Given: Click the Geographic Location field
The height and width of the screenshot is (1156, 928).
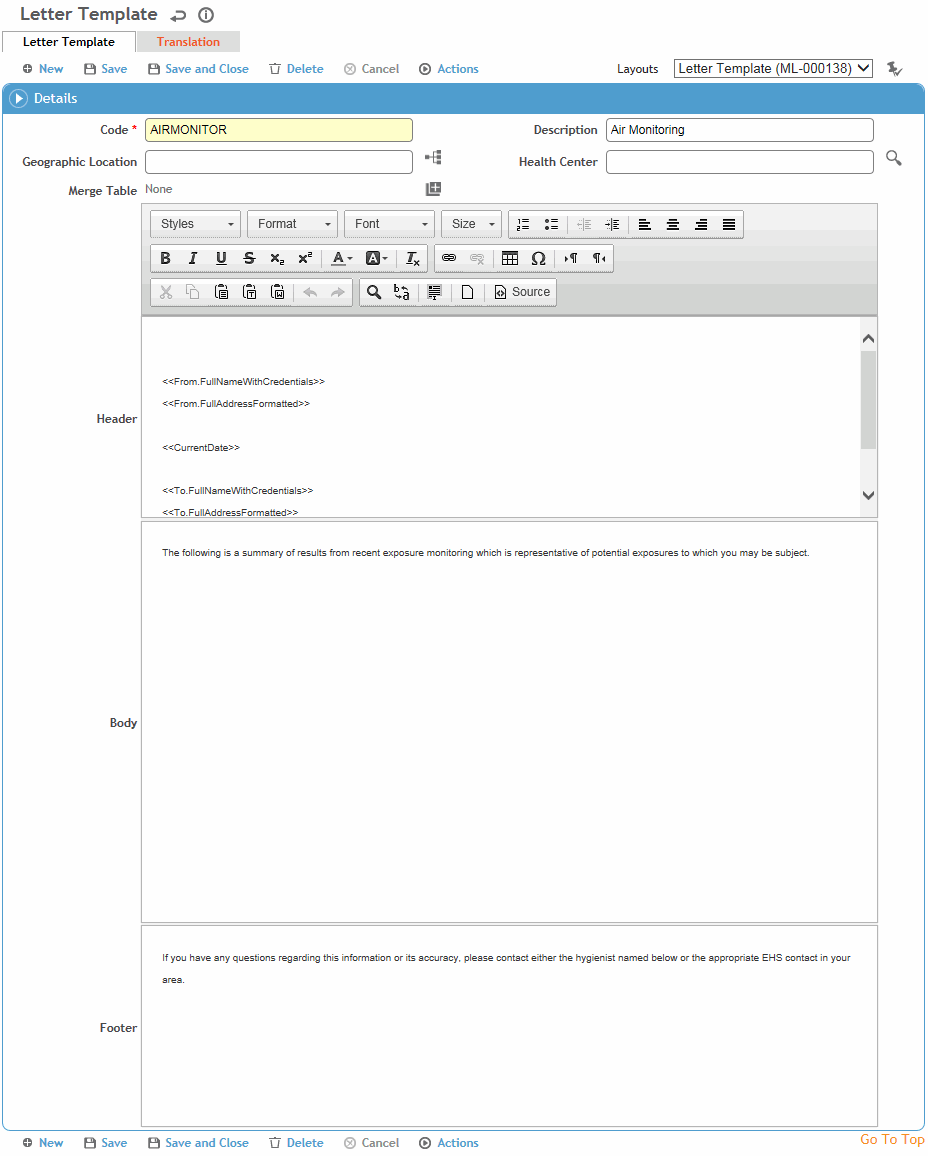Looking at the screenshot, I should pyautogui.click(x=279, y=162).
